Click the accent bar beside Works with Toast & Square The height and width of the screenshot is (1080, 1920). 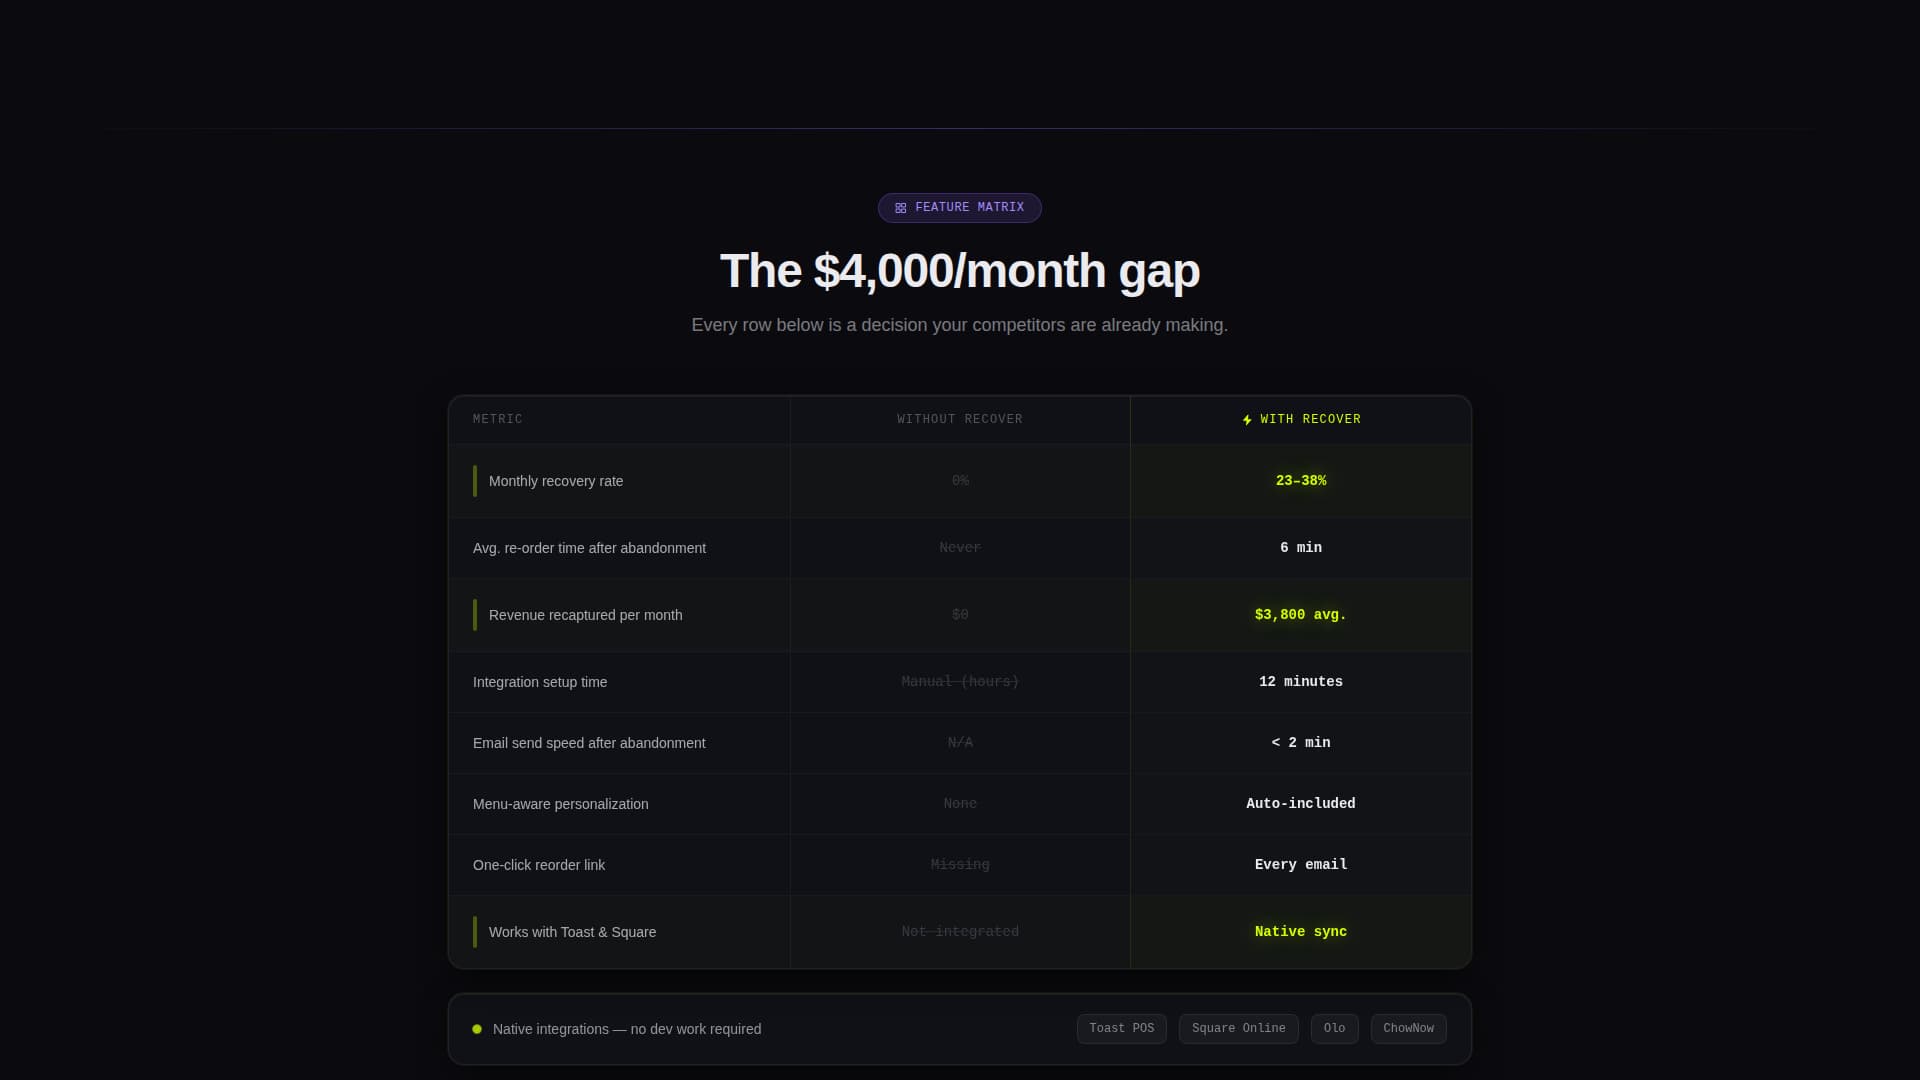[475, 932]
